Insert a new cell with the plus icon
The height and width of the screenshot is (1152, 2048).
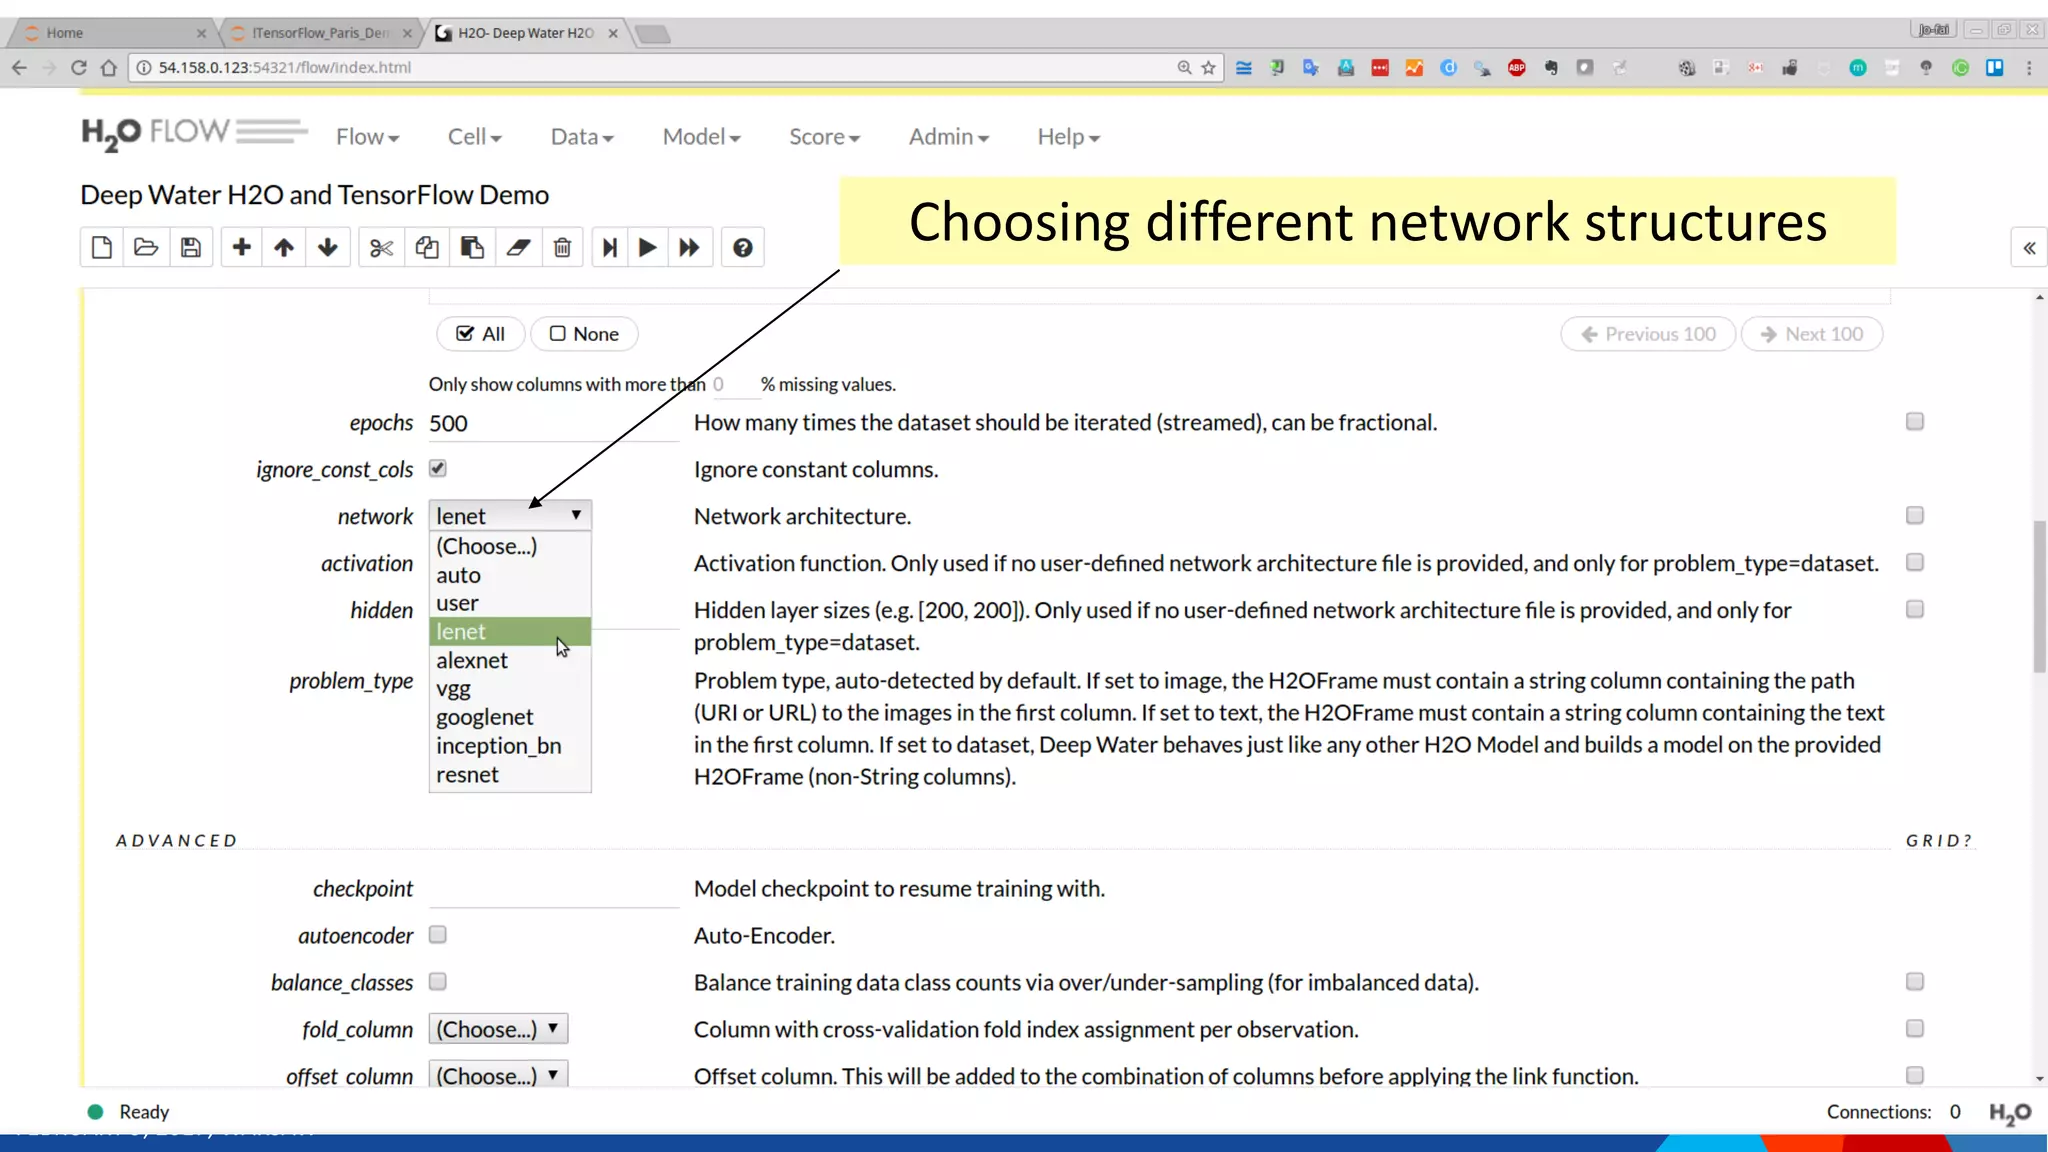241,248
